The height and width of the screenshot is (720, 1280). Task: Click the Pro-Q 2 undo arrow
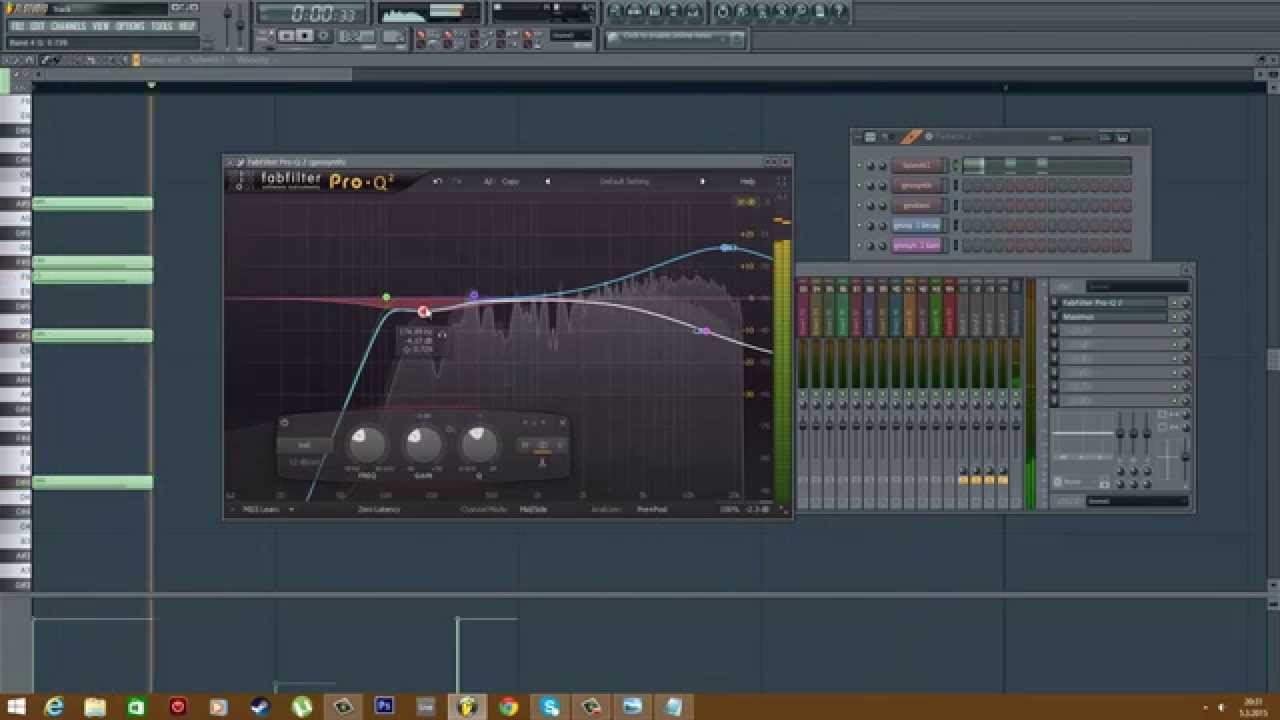(438, 181)
